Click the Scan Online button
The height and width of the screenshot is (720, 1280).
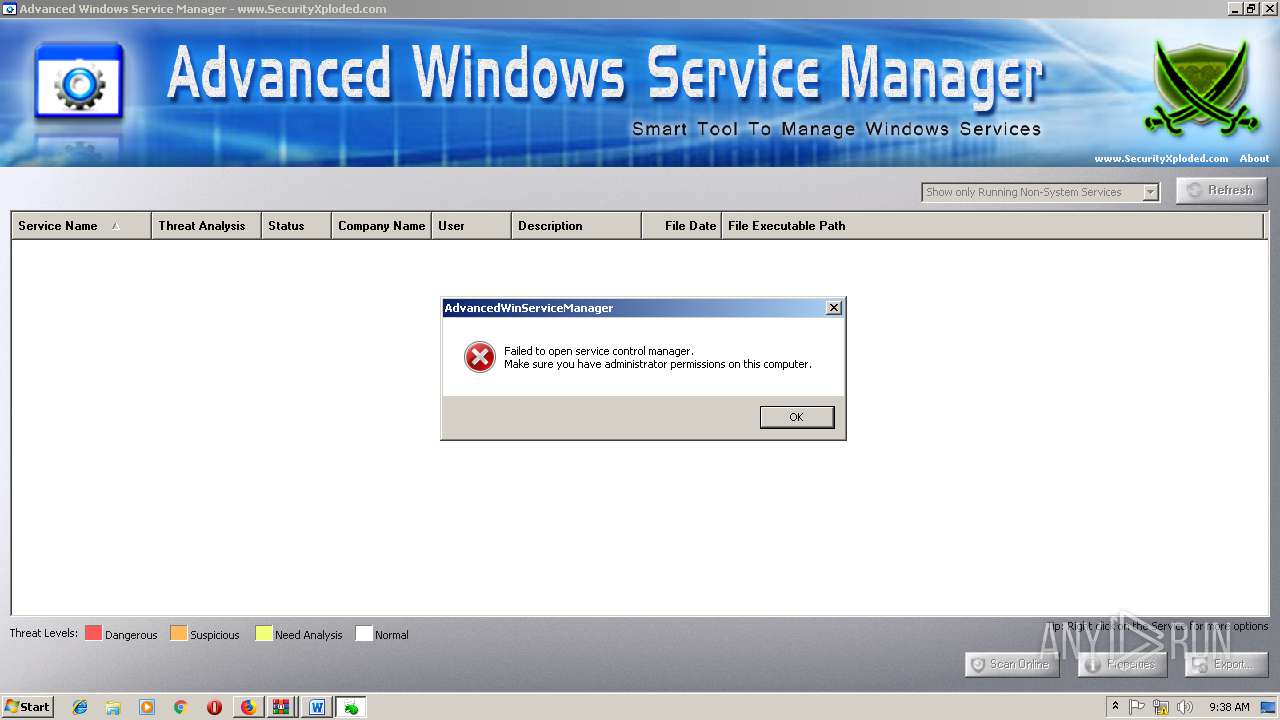click(x=1011, y=664)
